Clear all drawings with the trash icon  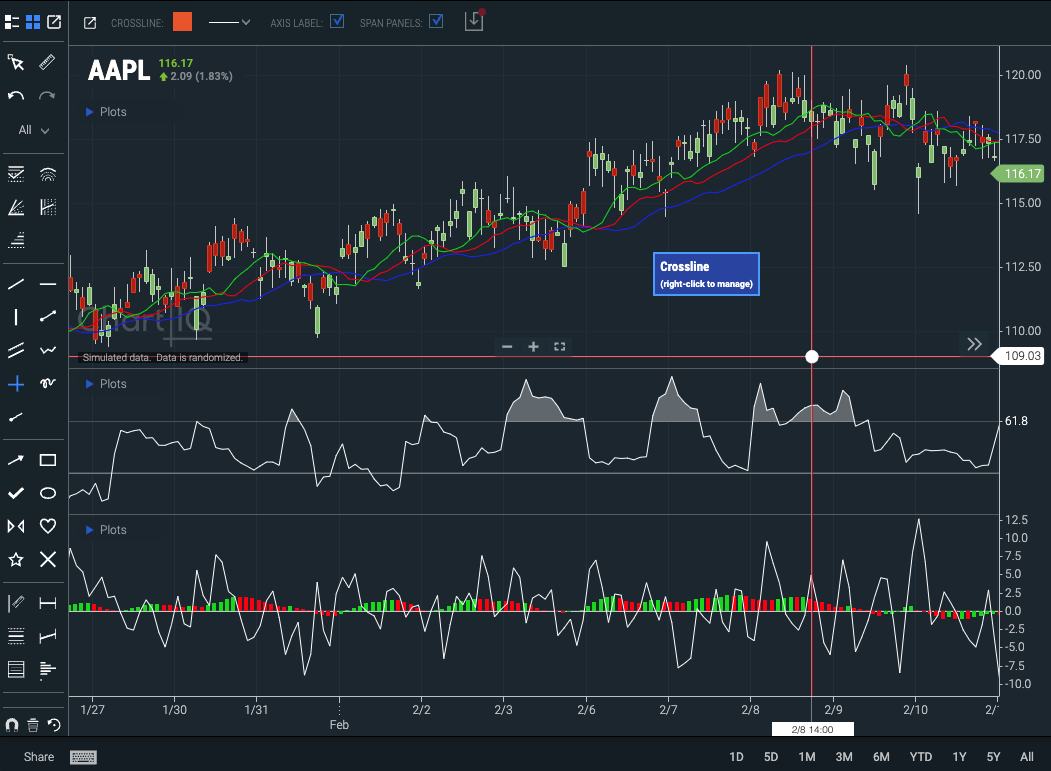tap(33, 725)
